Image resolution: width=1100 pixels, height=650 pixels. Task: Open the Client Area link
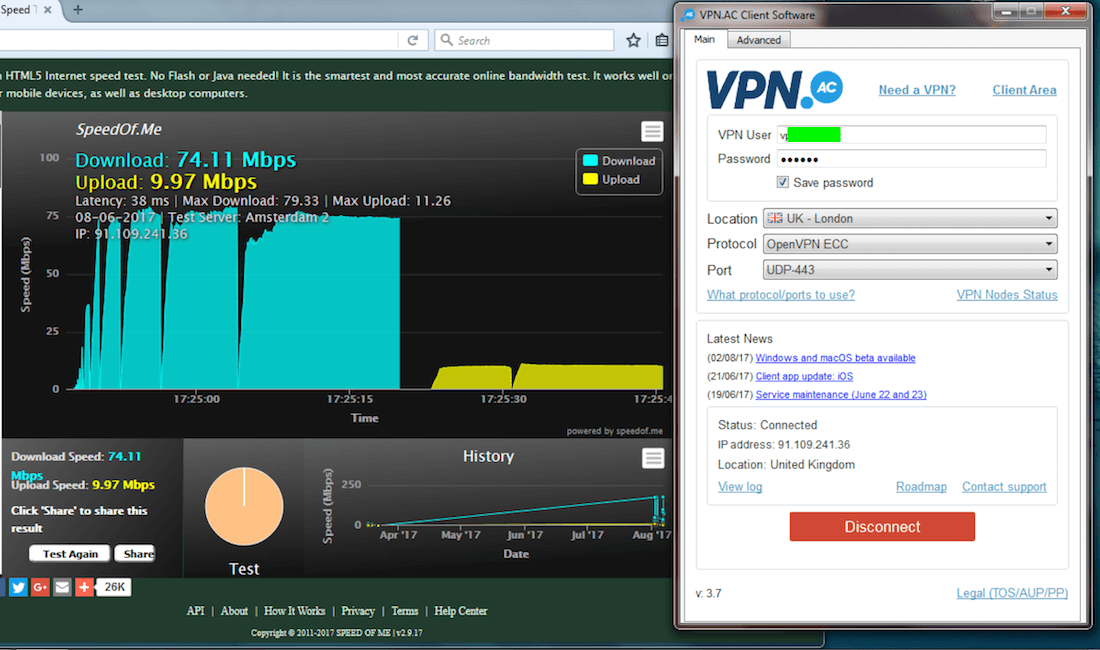click(1024, 90)
